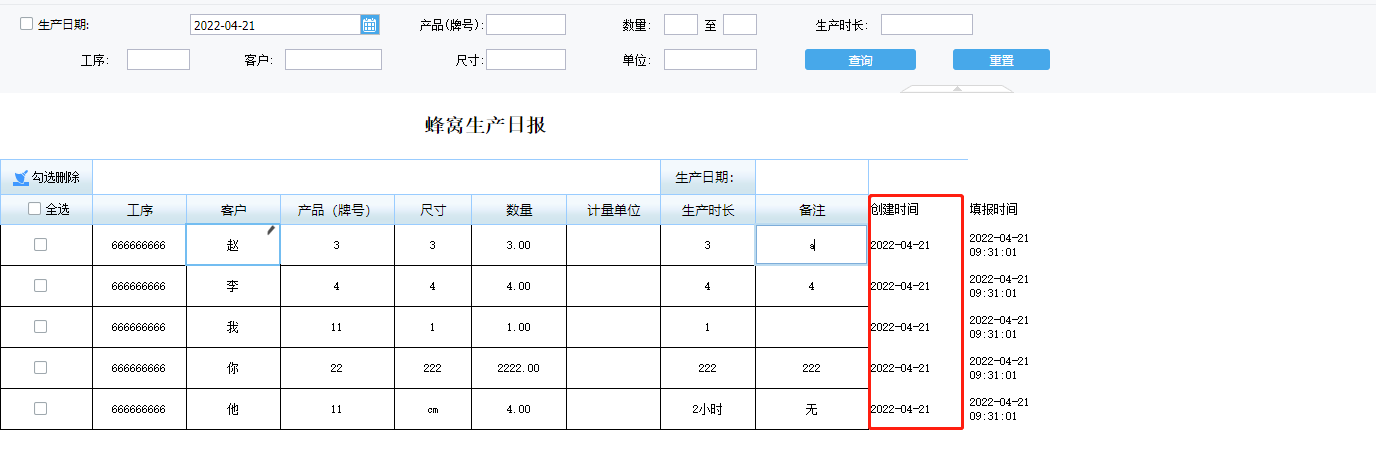Tick the checkbox for the 你 row

tap(41, 367)
